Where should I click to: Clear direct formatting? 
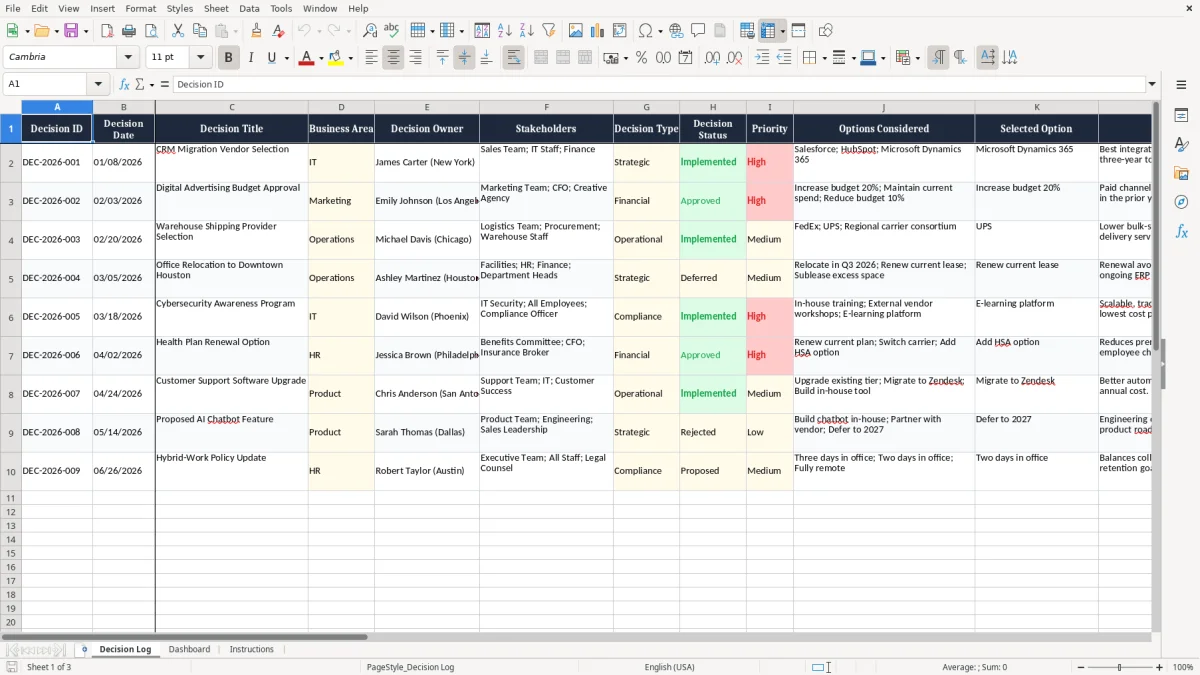coord(277,31)
